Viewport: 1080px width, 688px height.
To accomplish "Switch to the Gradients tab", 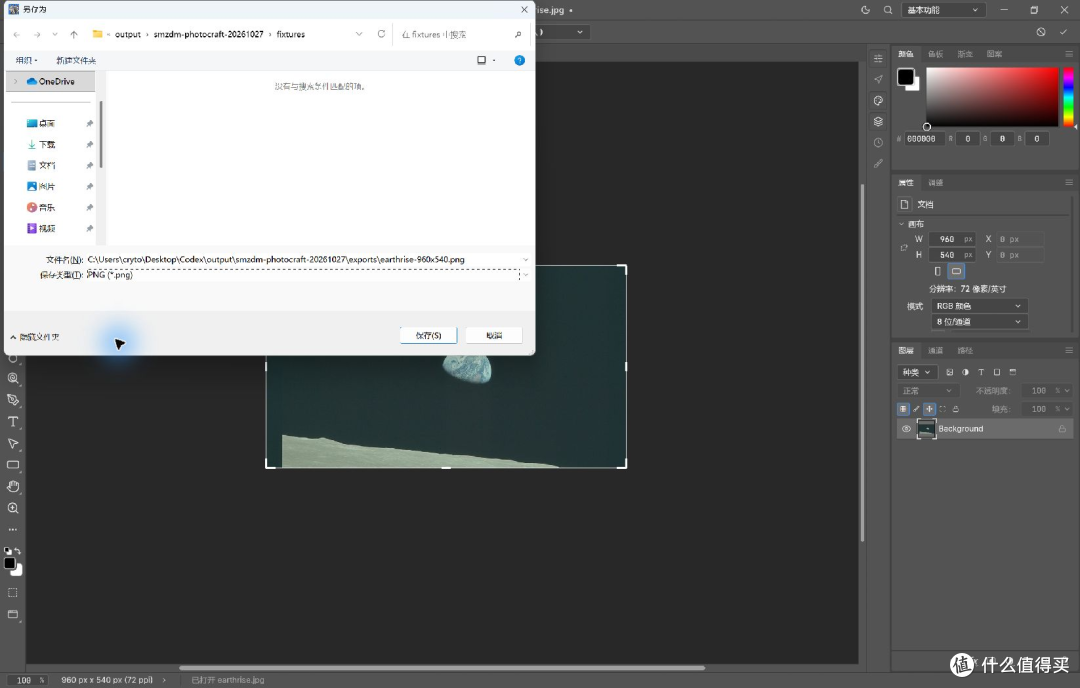I will [965, 54].
